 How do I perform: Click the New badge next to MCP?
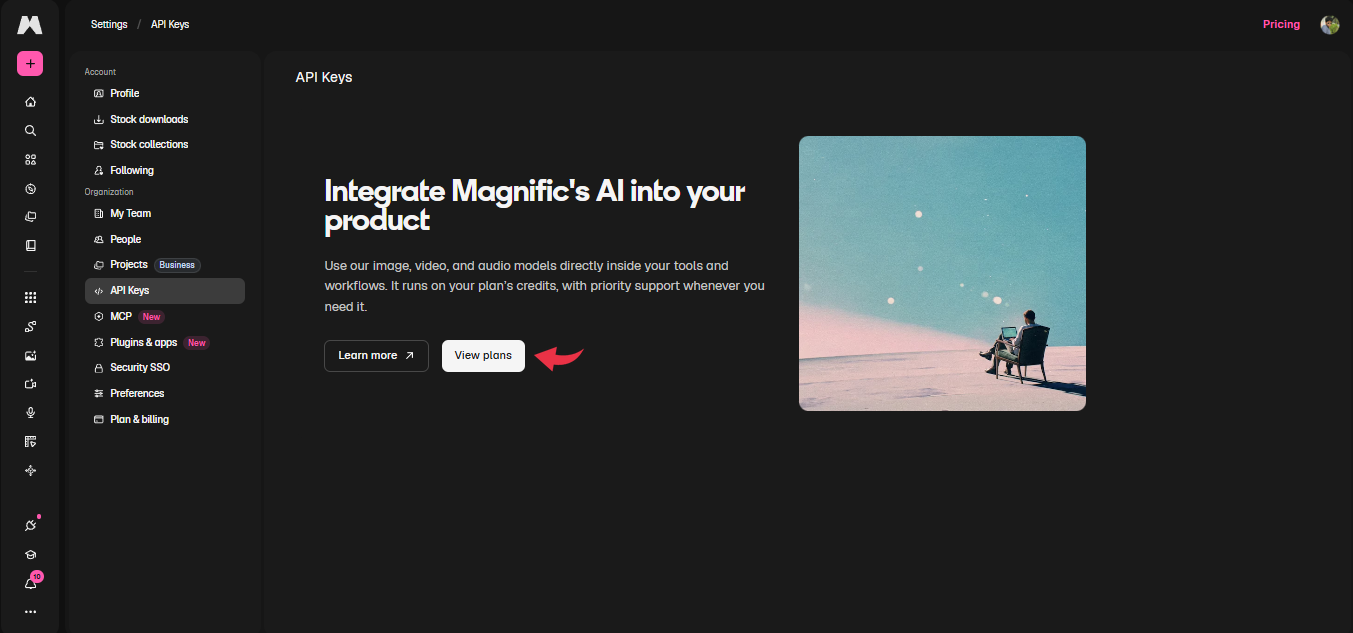[151, 316]
